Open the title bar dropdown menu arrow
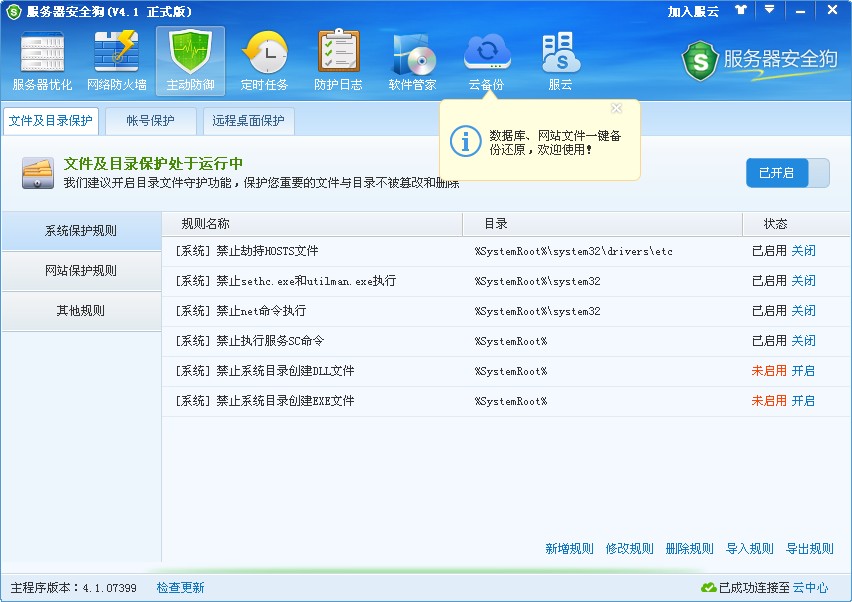This screenshot has height=602, width=852. pyautogui.click(x=768, y=10)
